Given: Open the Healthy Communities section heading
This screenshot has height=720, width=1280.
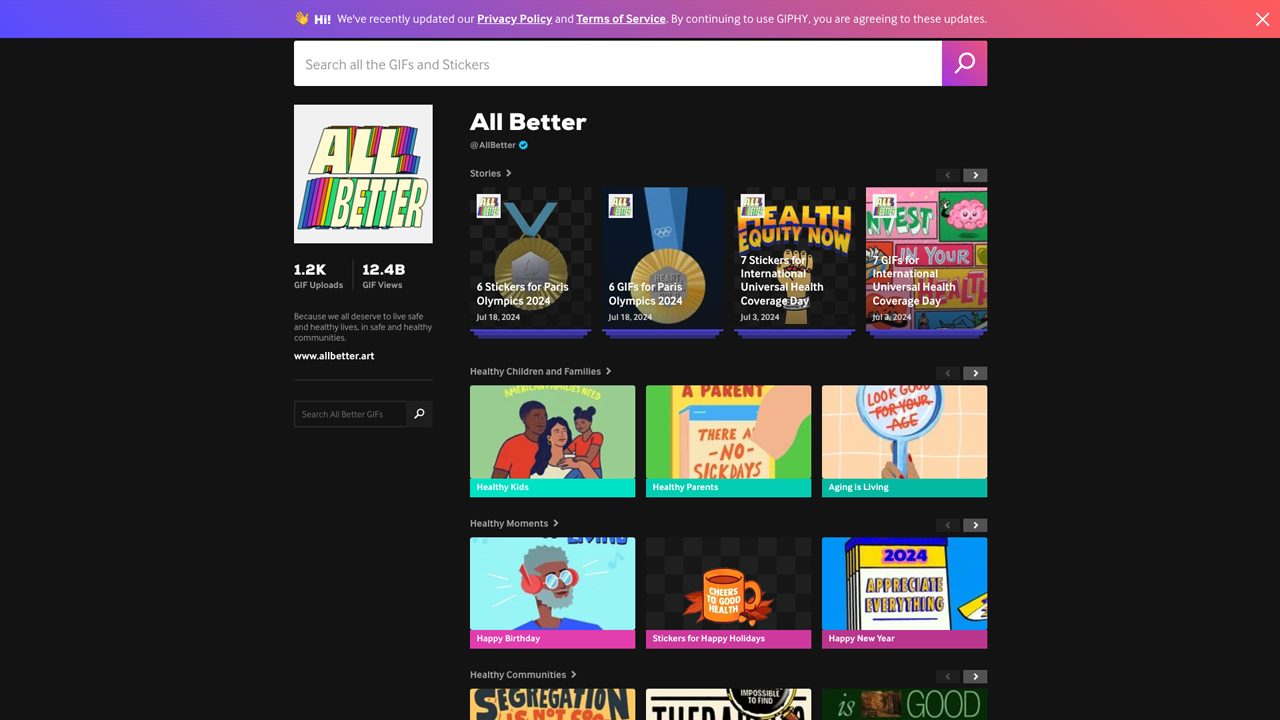Looking at the screenshot, I should [524, 675].
